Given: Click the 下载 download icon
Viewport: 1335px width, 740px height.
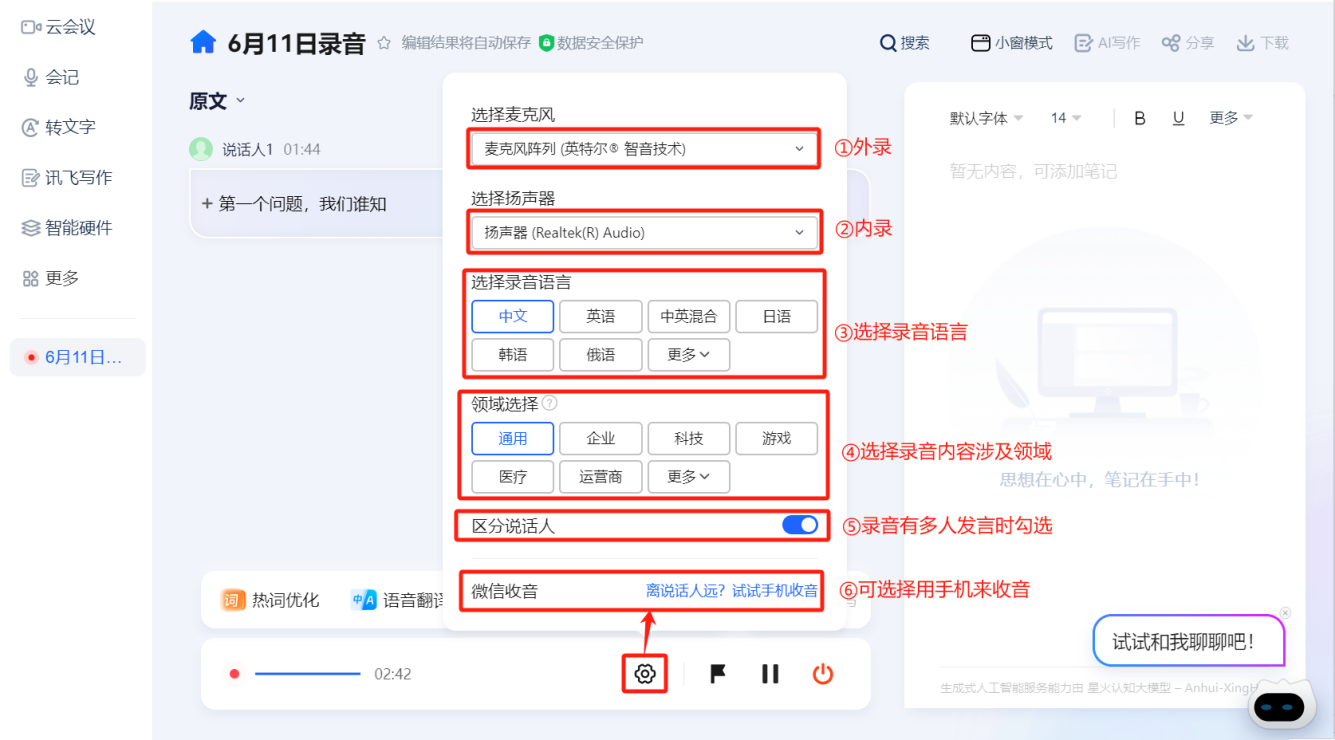Looking at the screenshot, I should pyautogui.click(x=1245, y=43).
